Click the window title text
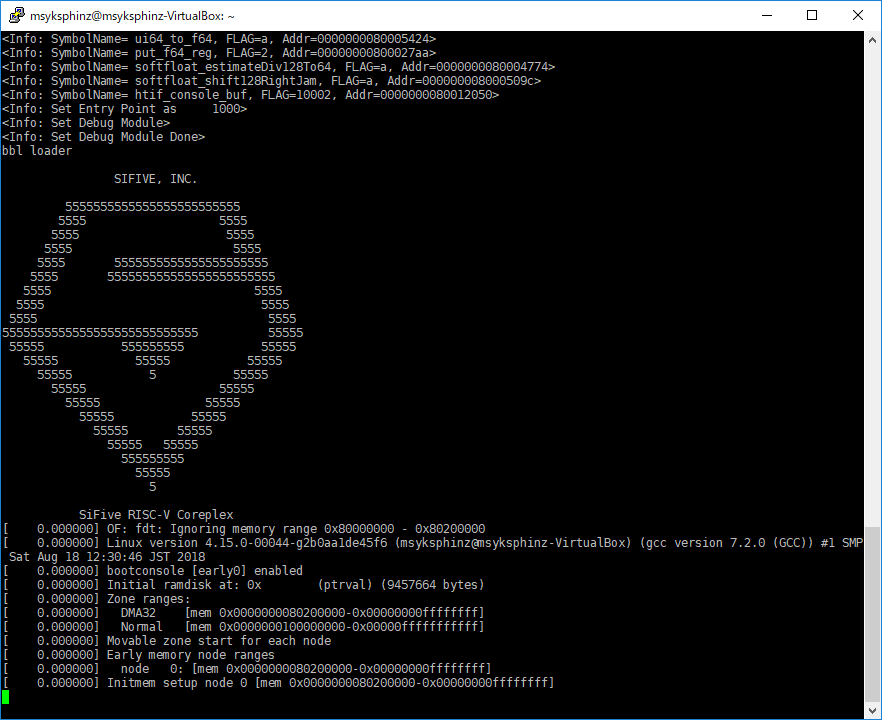Viewport: 882px width, 720px height. pos(132,16)
